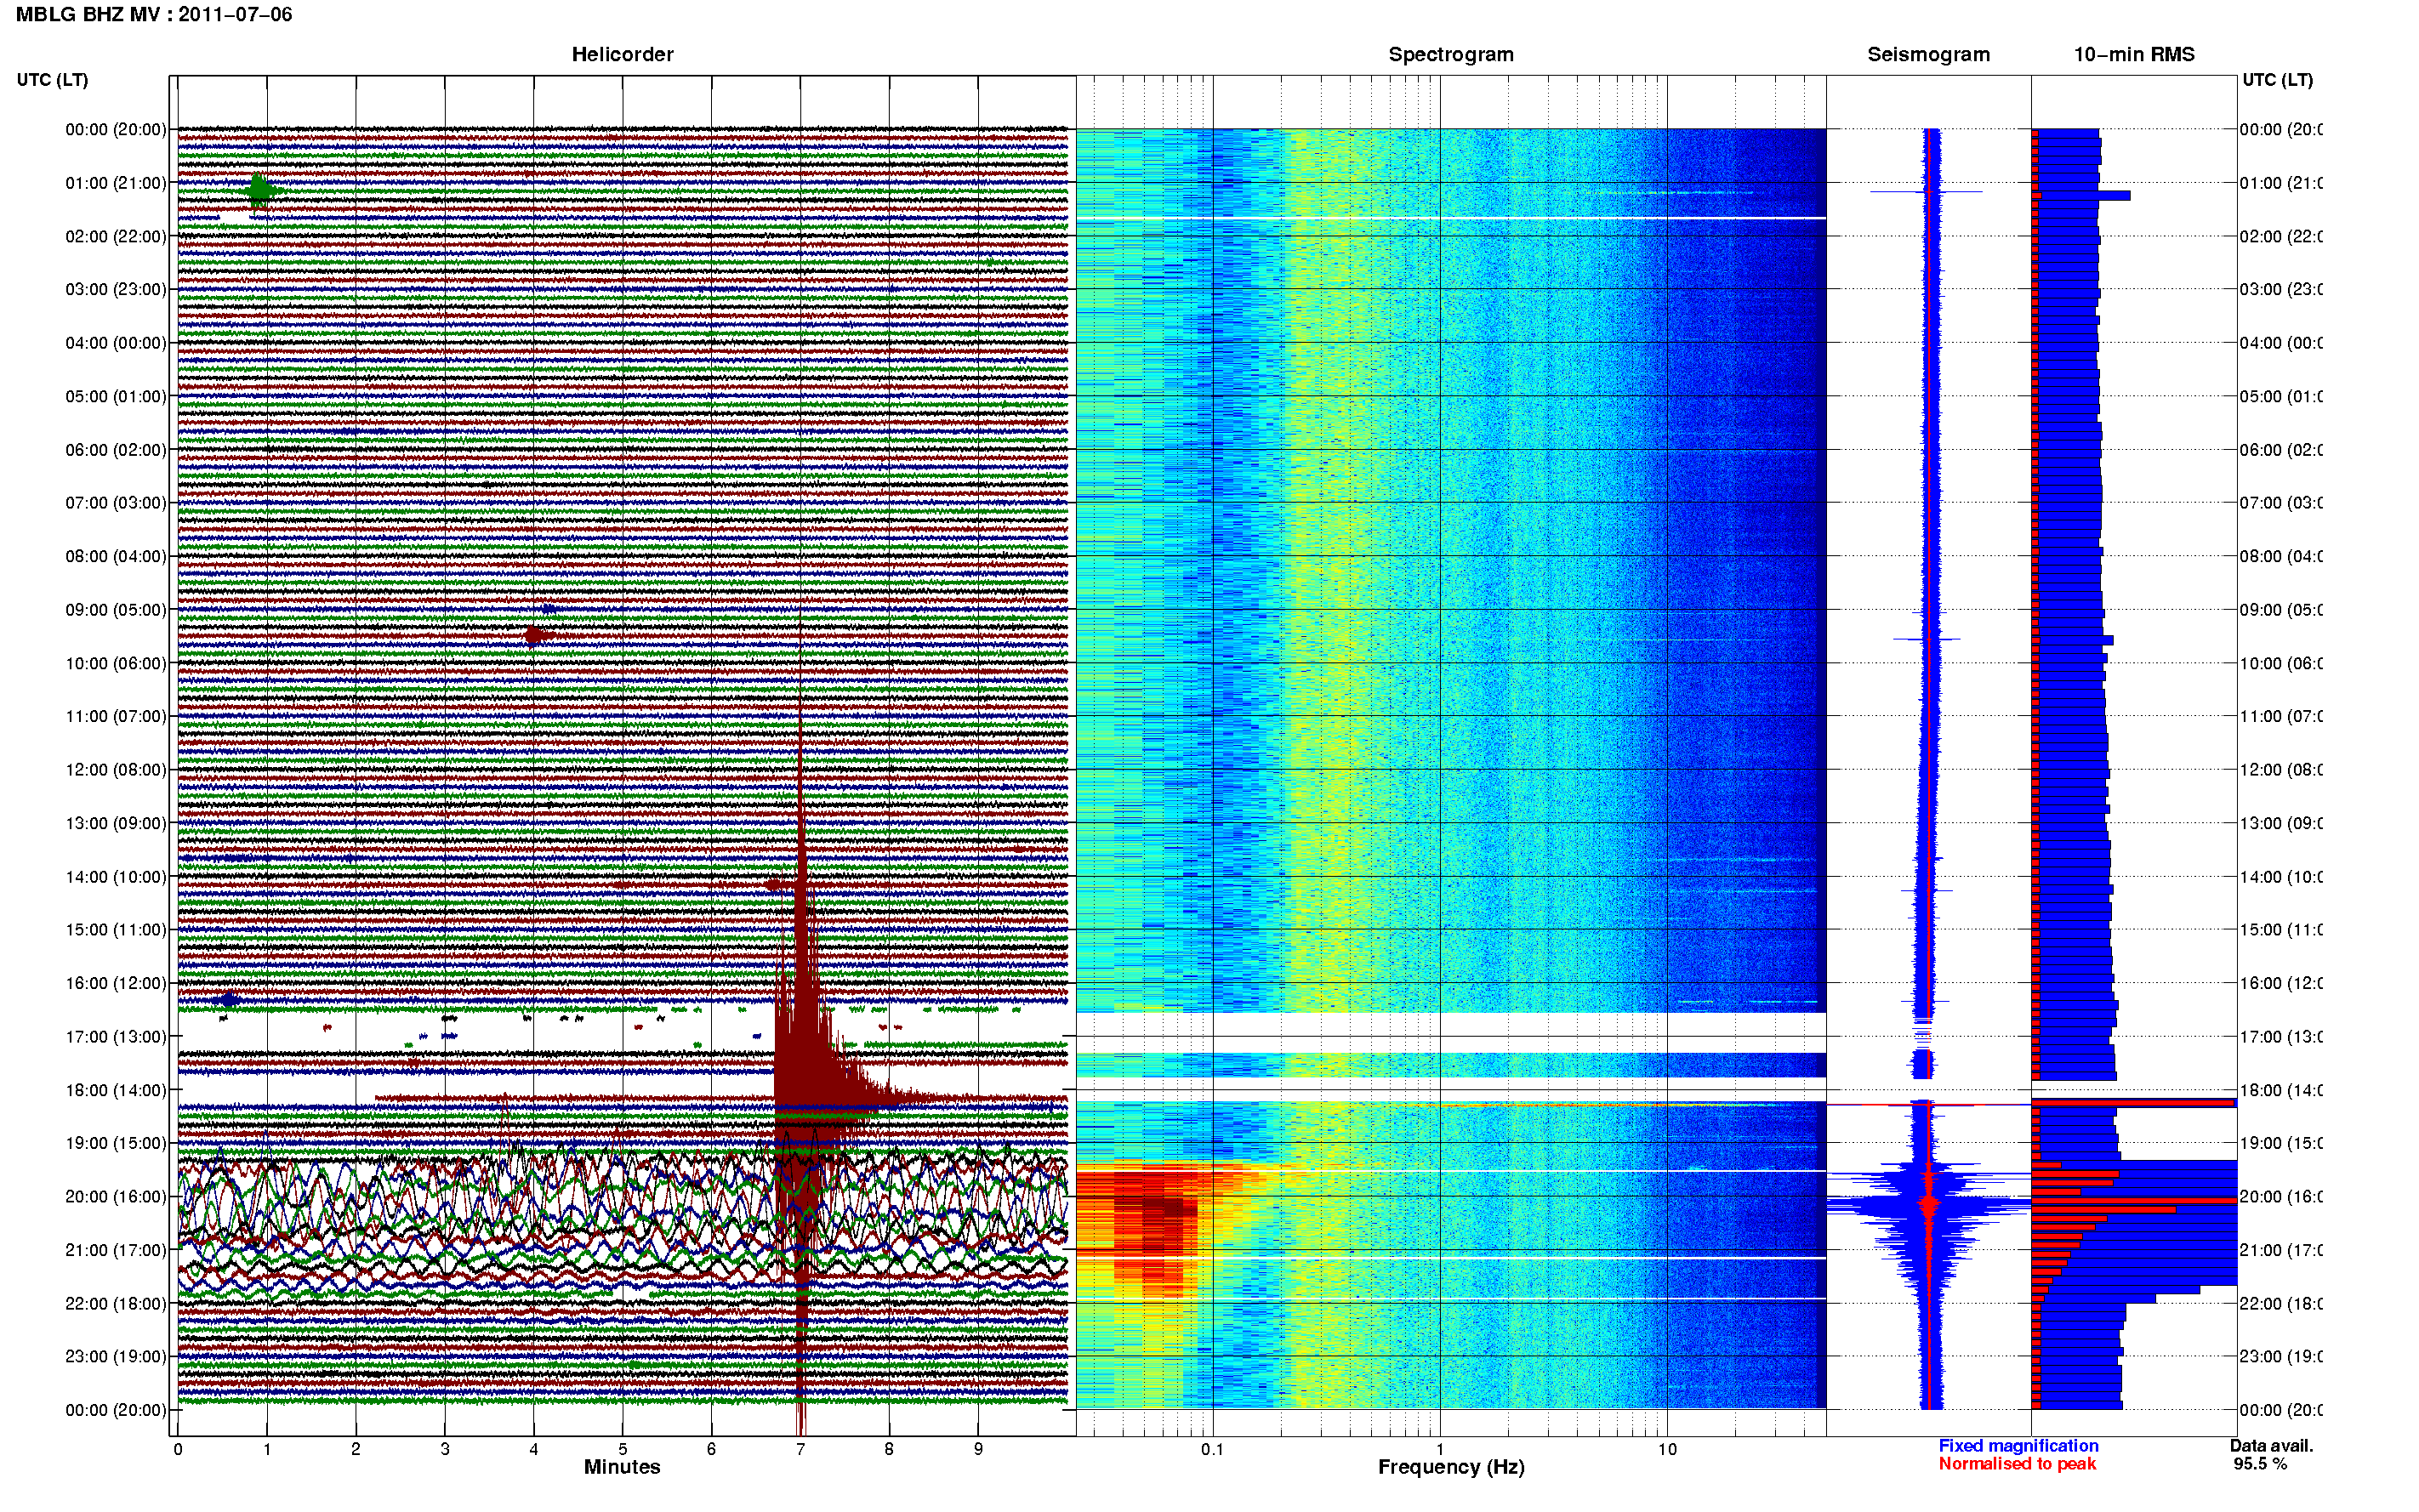Click left axis label '17:00 (13:00)'
This screenshot has height=1512, width=2419.
click(x=116, y=1036)
